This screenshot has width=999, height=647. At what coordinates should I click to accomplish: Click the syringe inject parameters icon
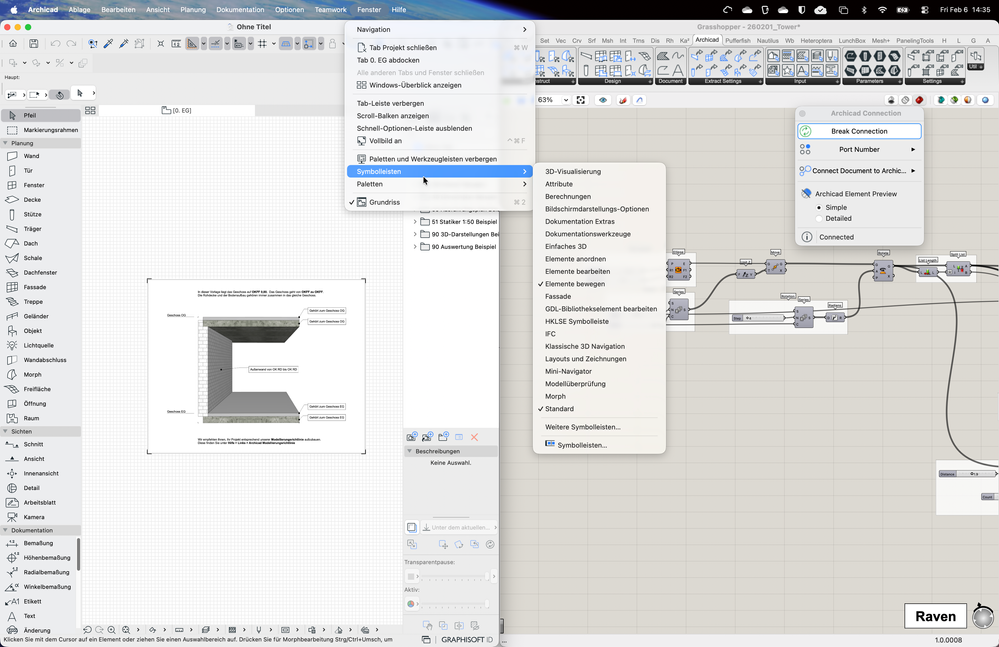(x=124, y=44)
